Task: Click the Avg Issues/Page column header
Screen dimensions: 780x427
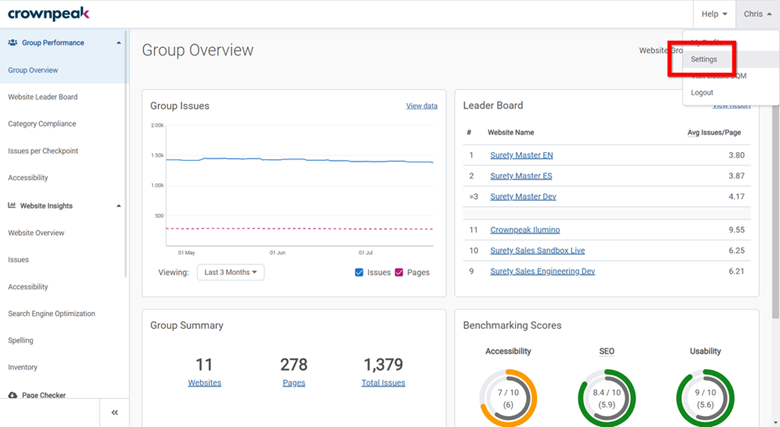Action: click(x=714, y=132)
